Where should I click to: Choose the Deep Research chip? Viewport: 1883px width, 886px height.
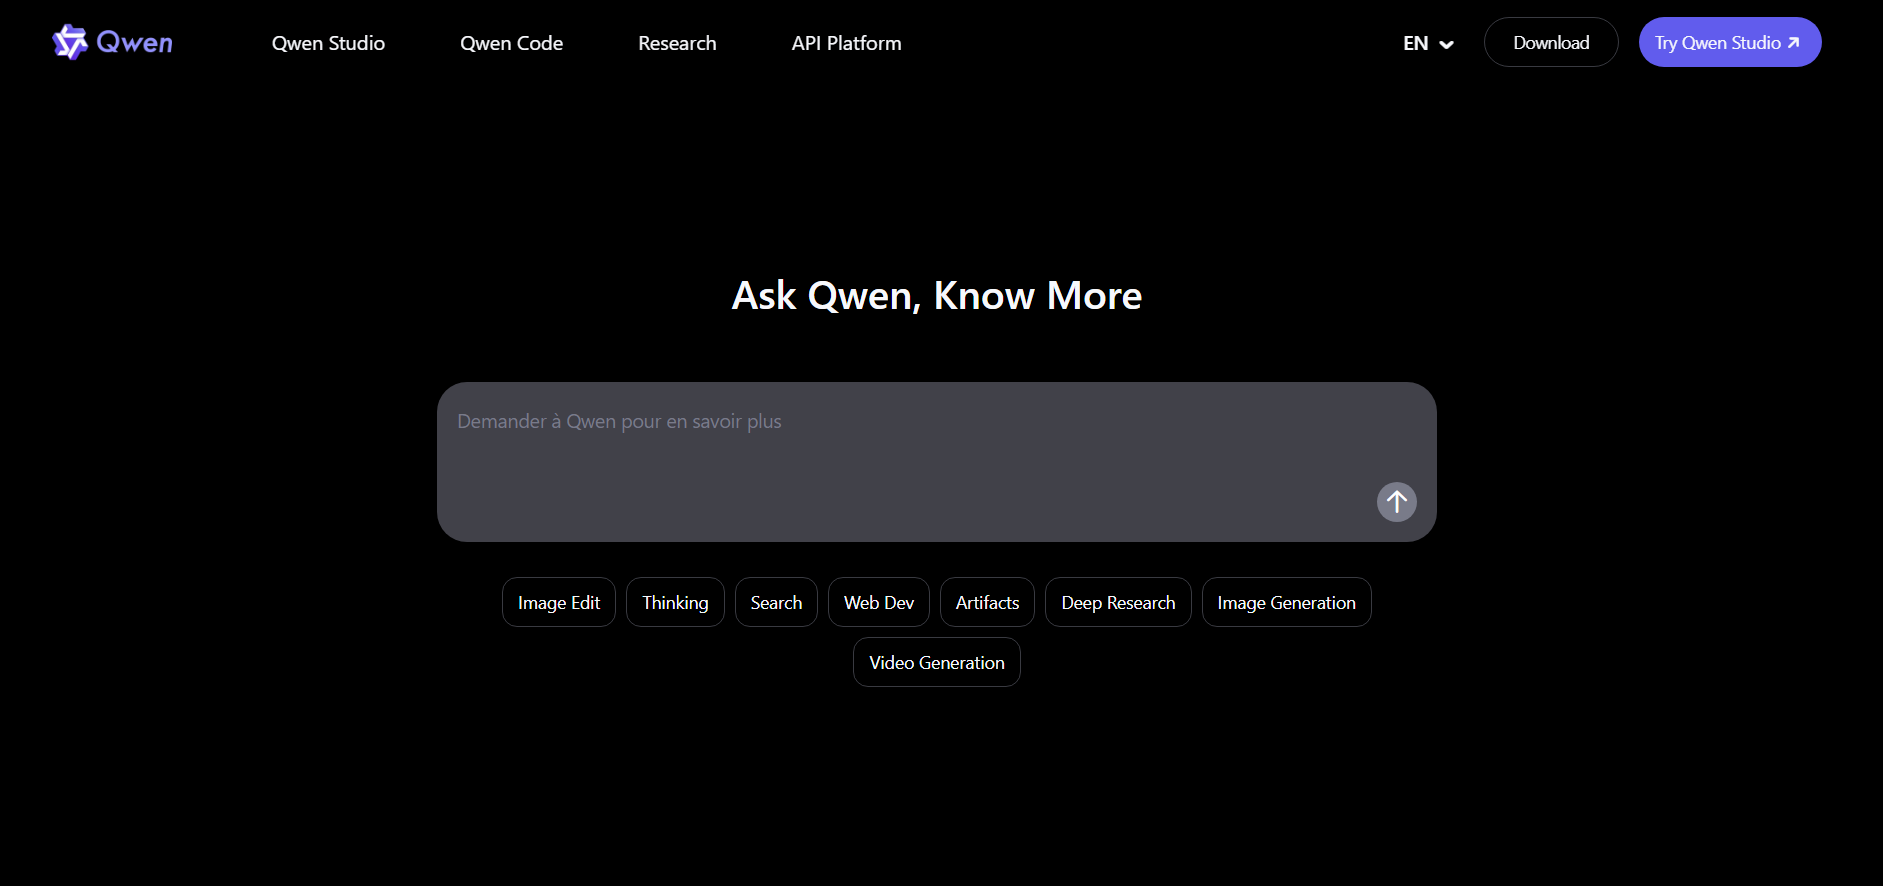point(1118,602)
